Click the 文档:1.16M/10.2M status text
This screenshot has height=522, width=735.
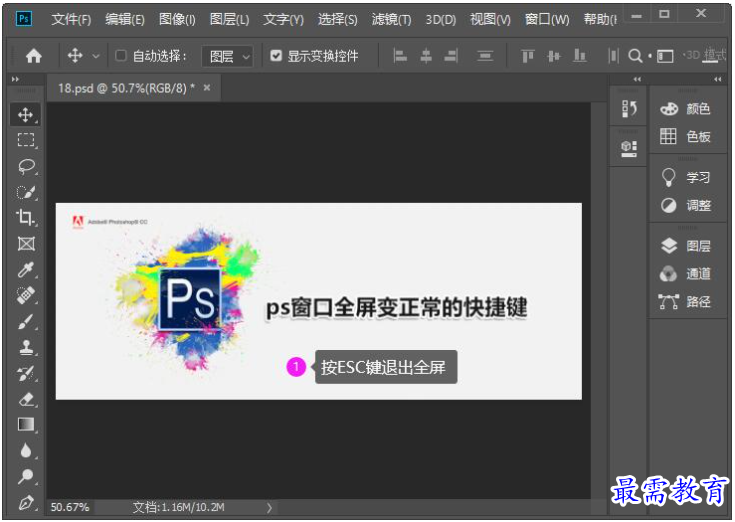tap(178, 507)
